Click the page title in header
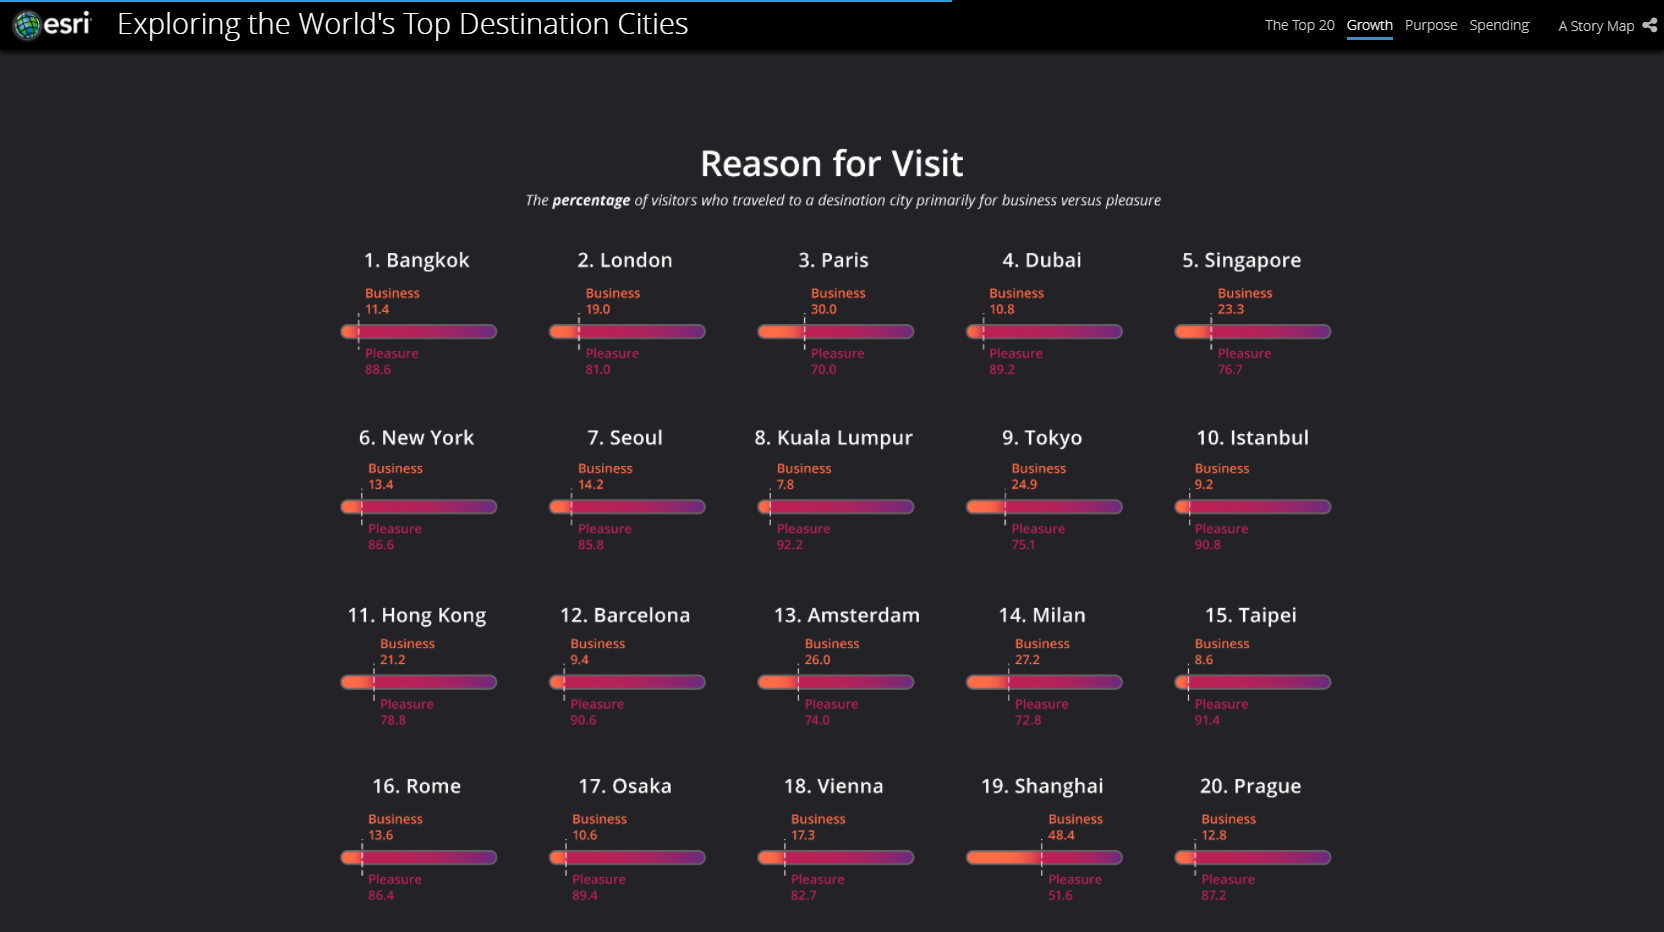Screen dimensions: 1664x932 (x=402, y=24)
